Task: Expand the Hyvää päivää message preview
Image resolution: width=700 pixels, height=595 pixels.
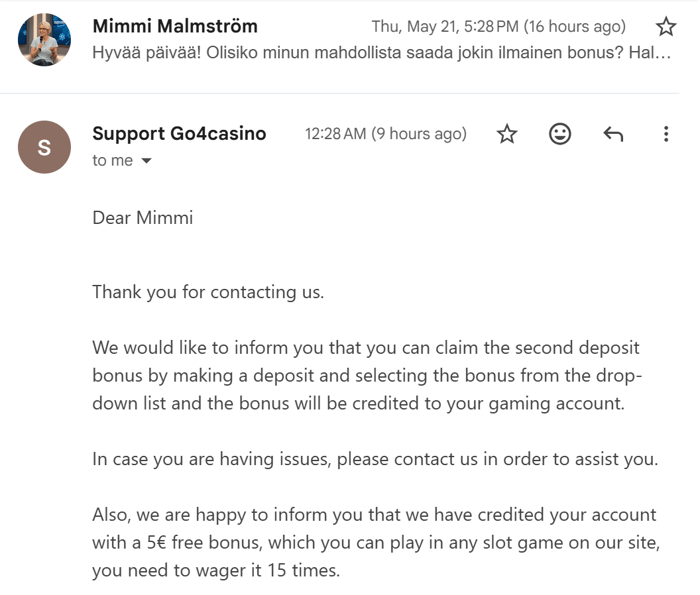Action: [382, 53]
